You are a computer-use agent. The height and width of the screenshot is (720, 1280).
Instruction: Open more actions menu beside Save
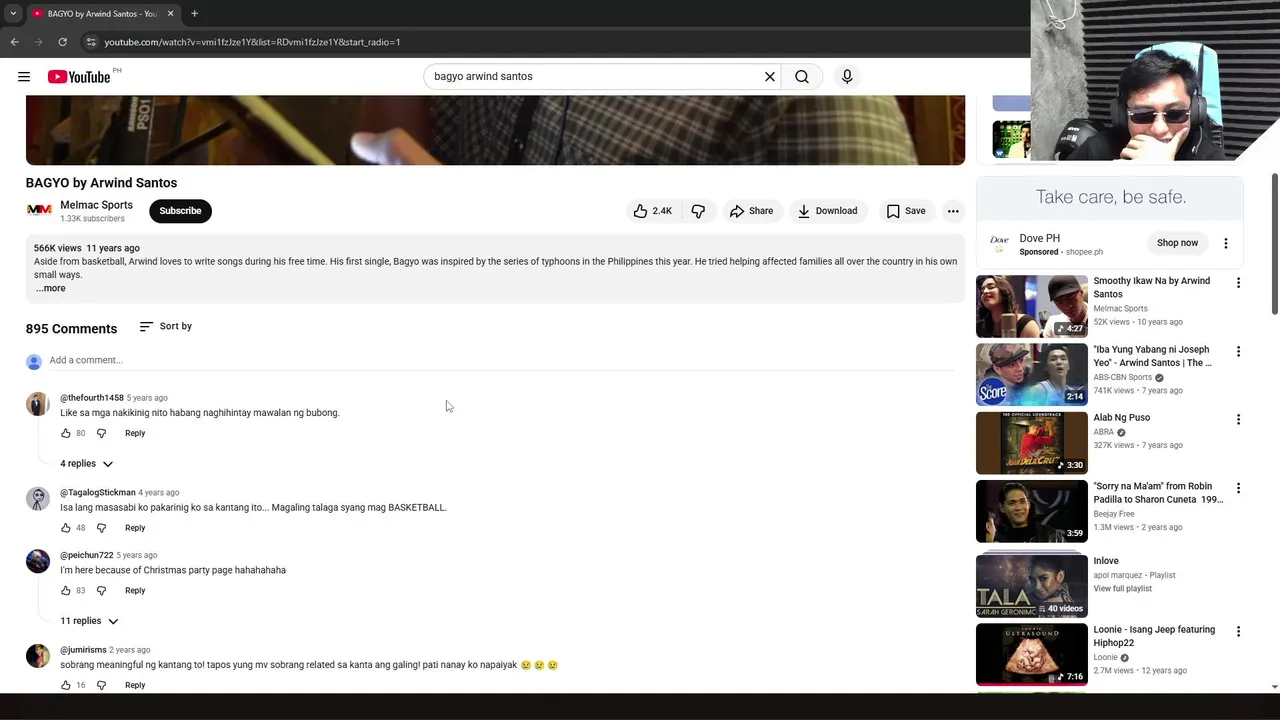pyautogui.click(x=953, y=211)
